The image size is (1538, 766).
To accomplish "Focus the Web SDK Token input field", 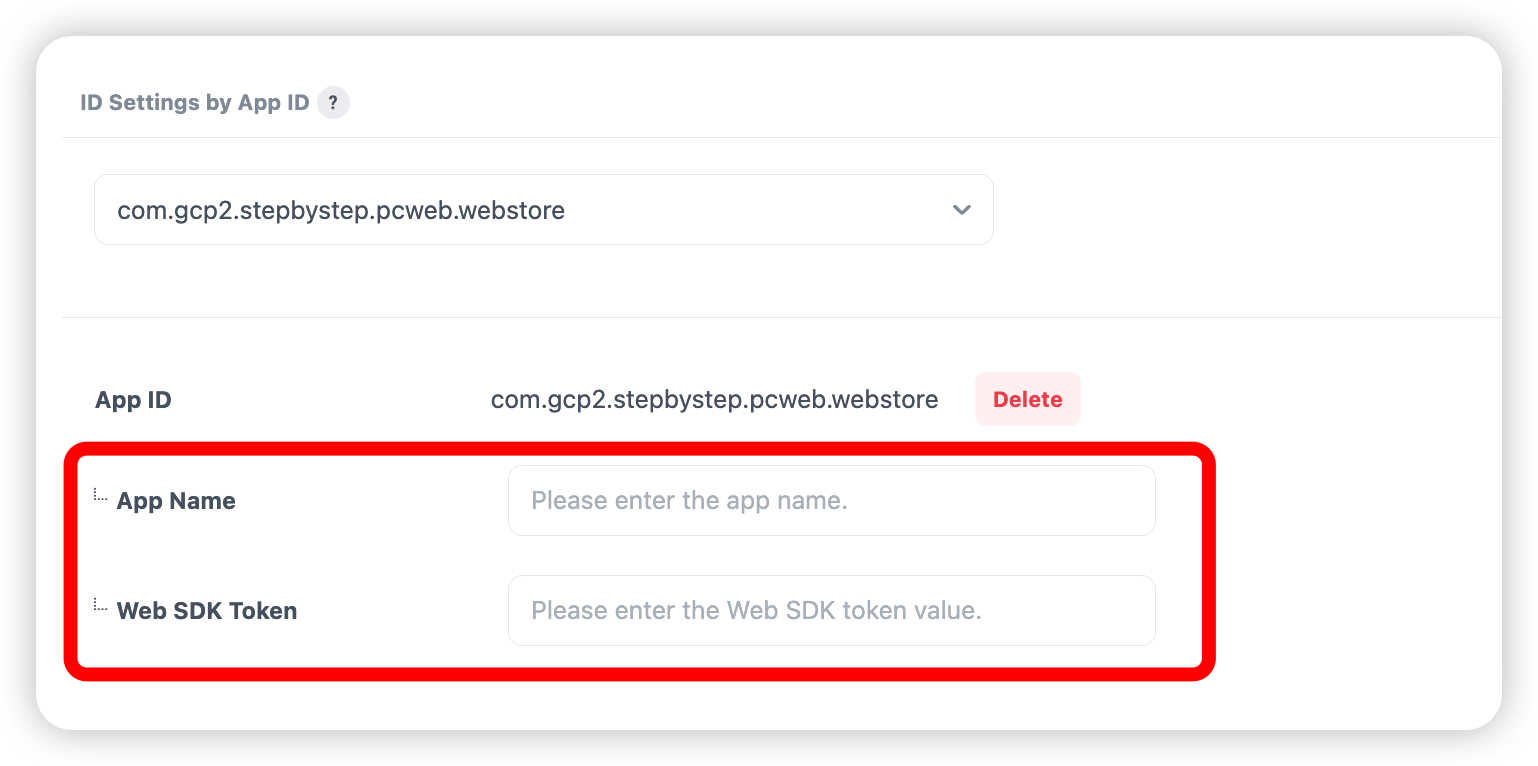I will tap(831, 610).
